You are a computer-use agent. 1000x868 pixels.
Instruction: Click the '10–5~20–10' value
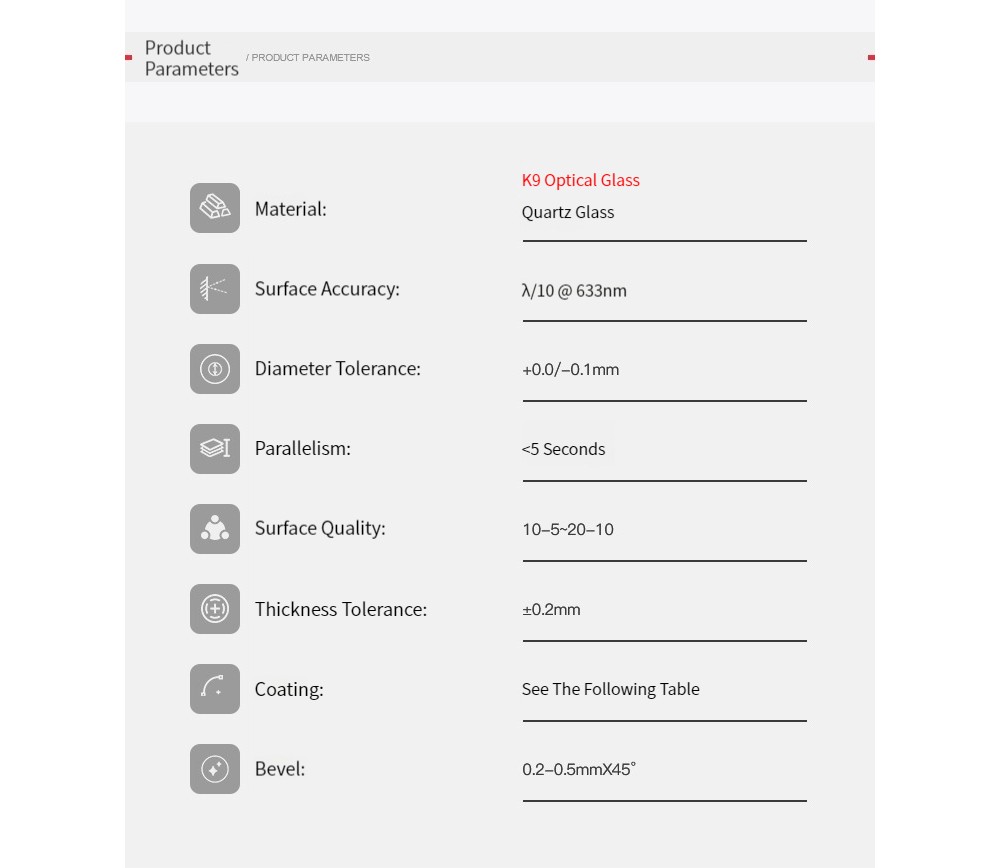(x=568, y=529)
